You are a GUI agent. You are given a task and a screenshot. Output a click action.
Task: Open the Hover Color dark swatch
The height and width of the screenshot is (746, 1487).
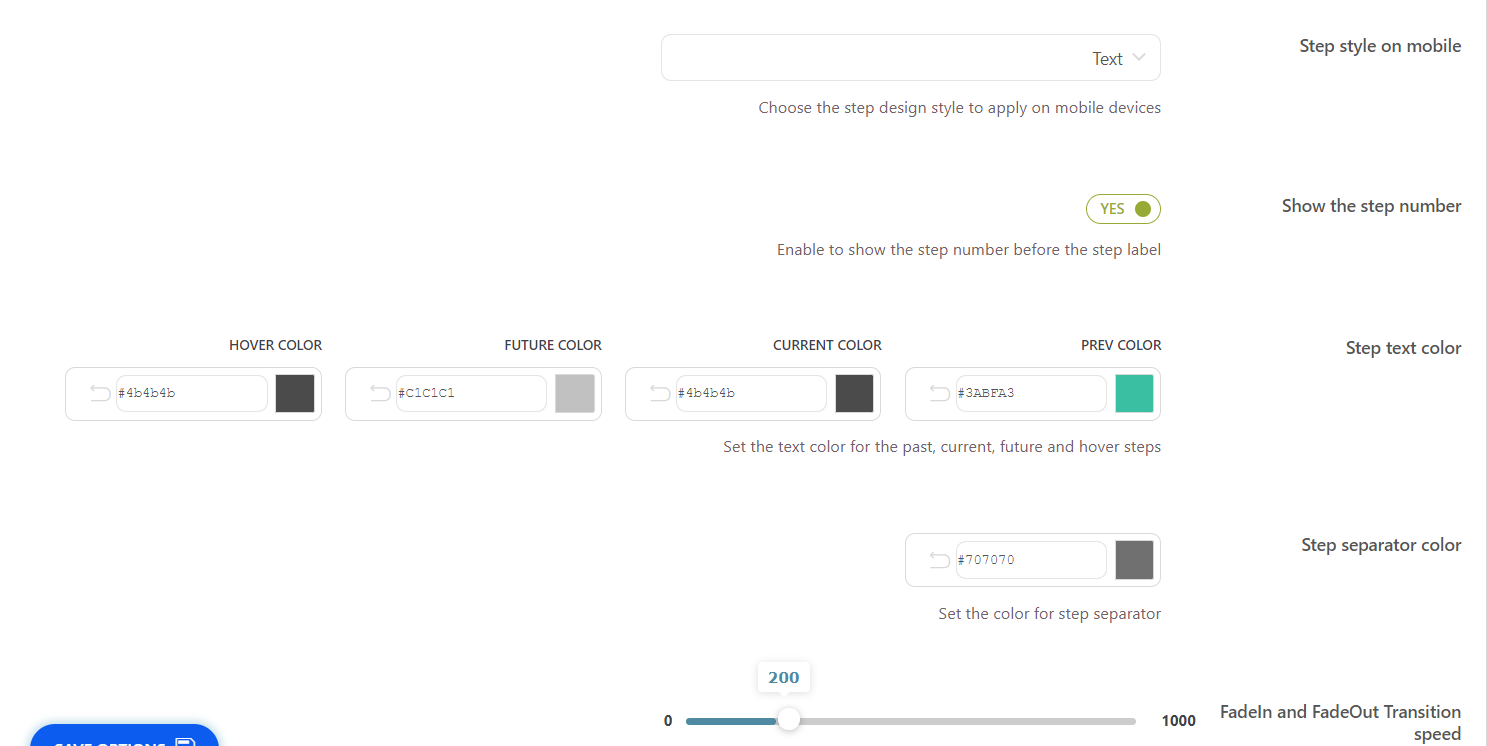click(295, 393)
